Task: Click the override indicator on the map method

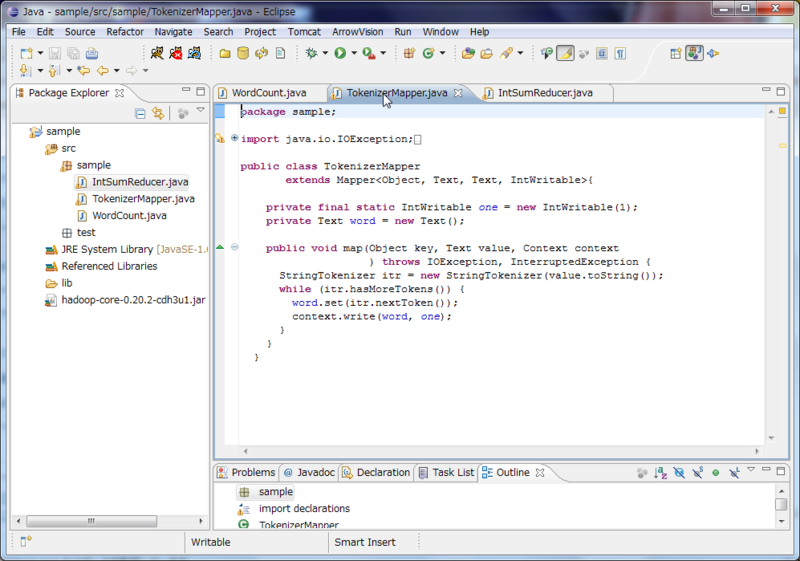Action: tap(220, 247)
